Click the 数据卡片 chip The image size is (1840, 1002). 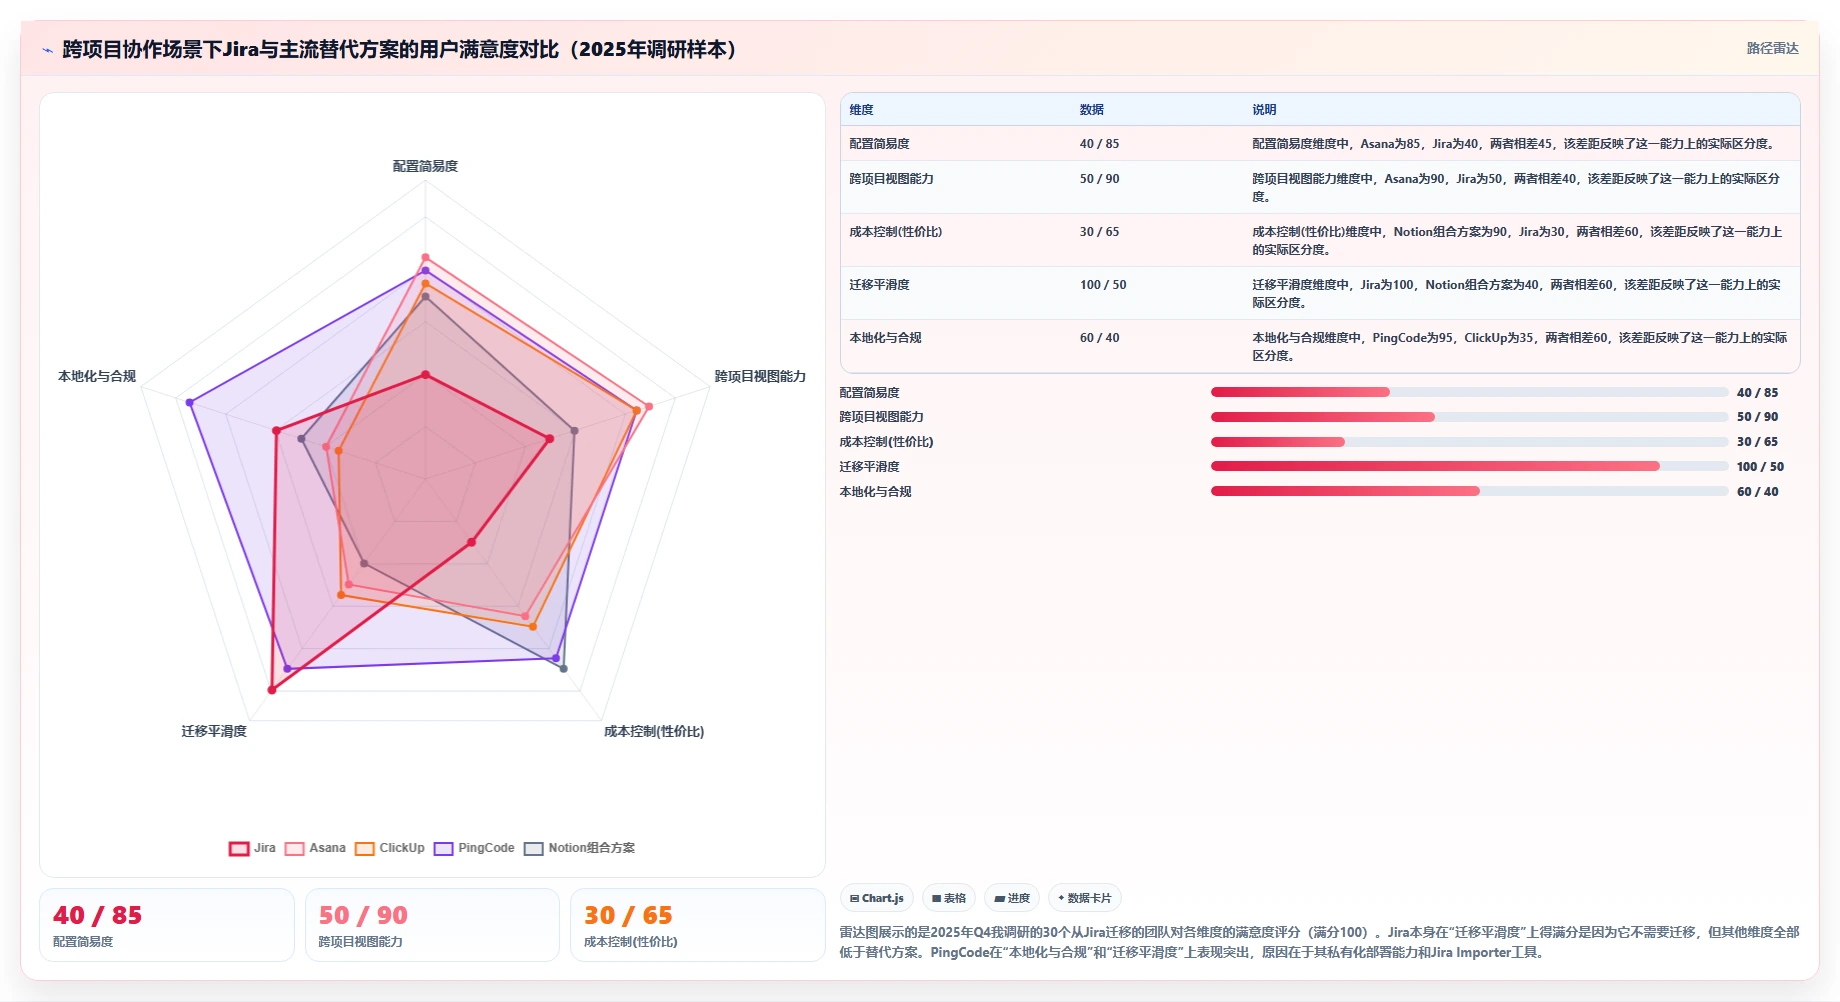(1085, 898)
